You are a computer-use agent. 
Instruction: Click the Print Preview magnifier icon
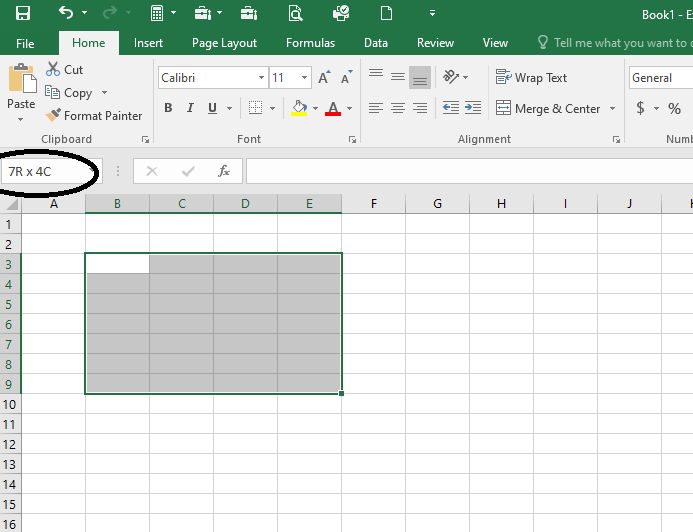(x=295, y=13)
